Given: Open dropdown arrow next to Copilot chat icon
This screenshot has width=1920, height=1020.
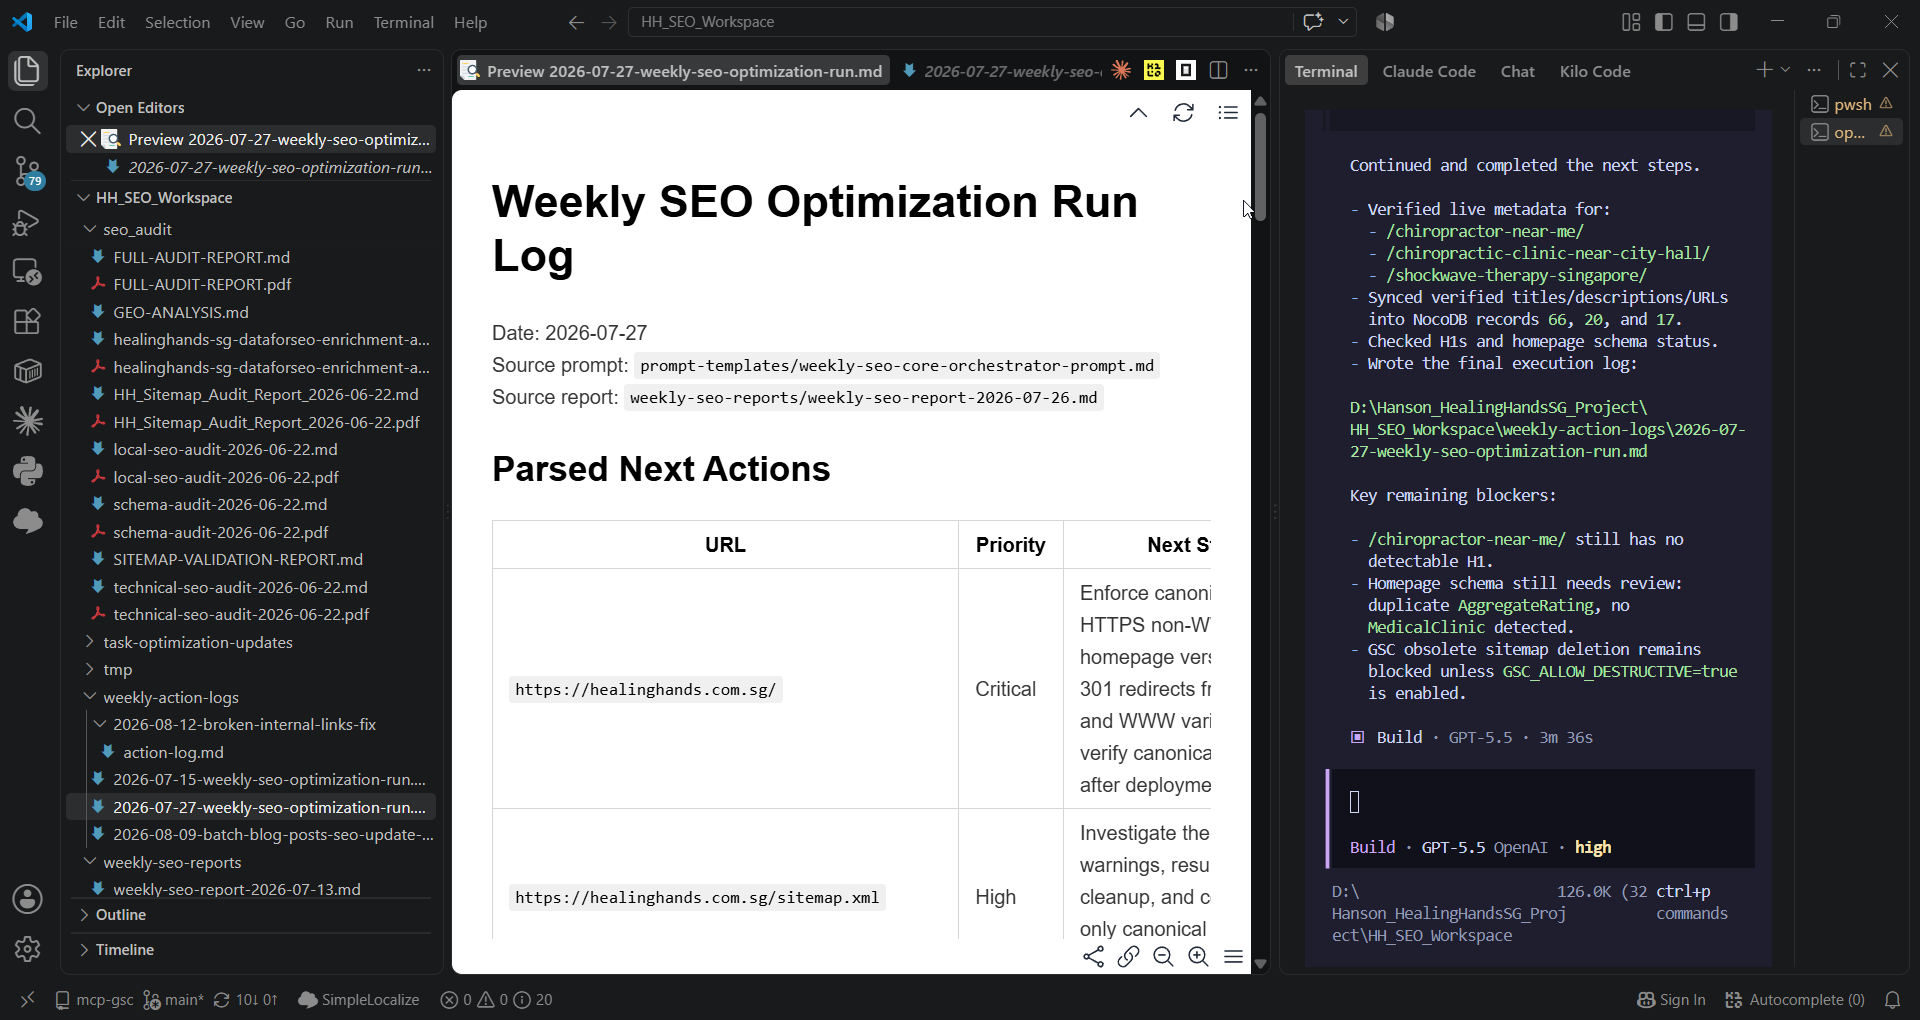Looking at the screenshot, I should tap(1343, 21).
